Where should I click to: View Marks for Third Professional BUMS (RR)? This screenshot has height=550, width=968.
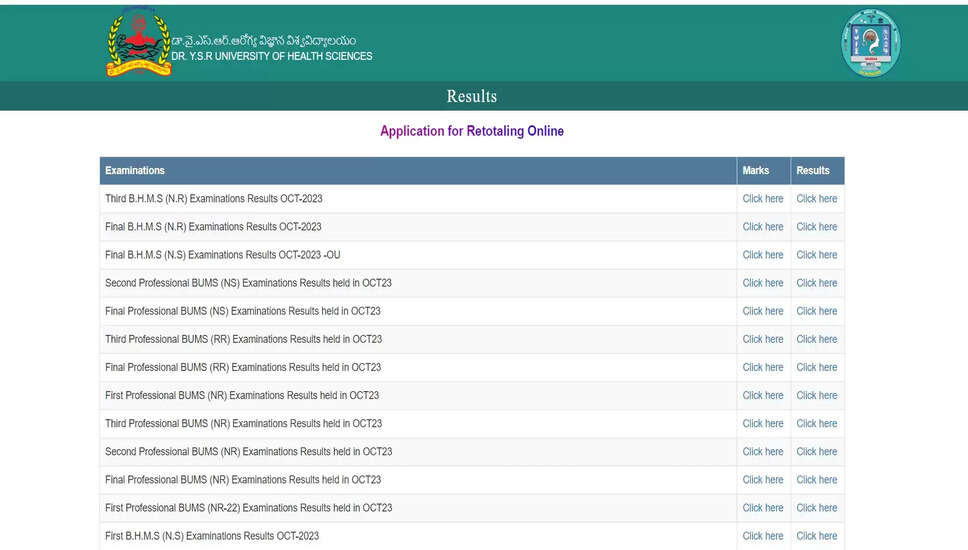coord(762,339)
